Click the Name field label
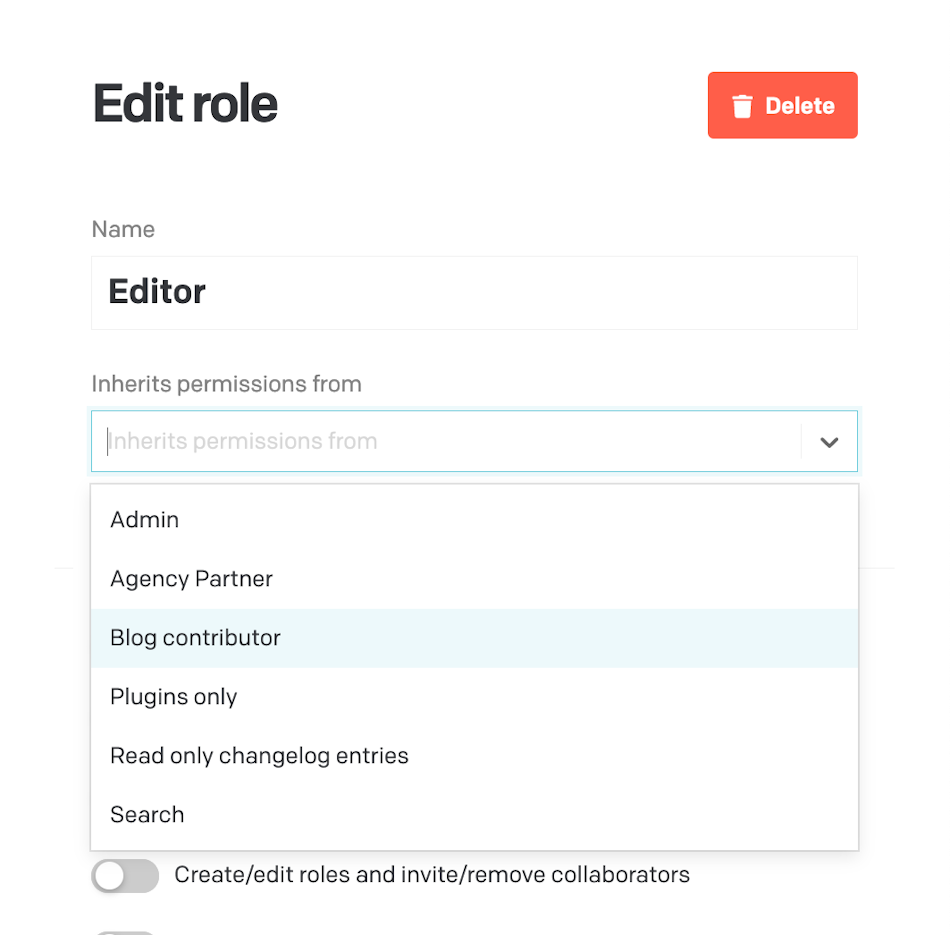 click(x=123, y=229)
